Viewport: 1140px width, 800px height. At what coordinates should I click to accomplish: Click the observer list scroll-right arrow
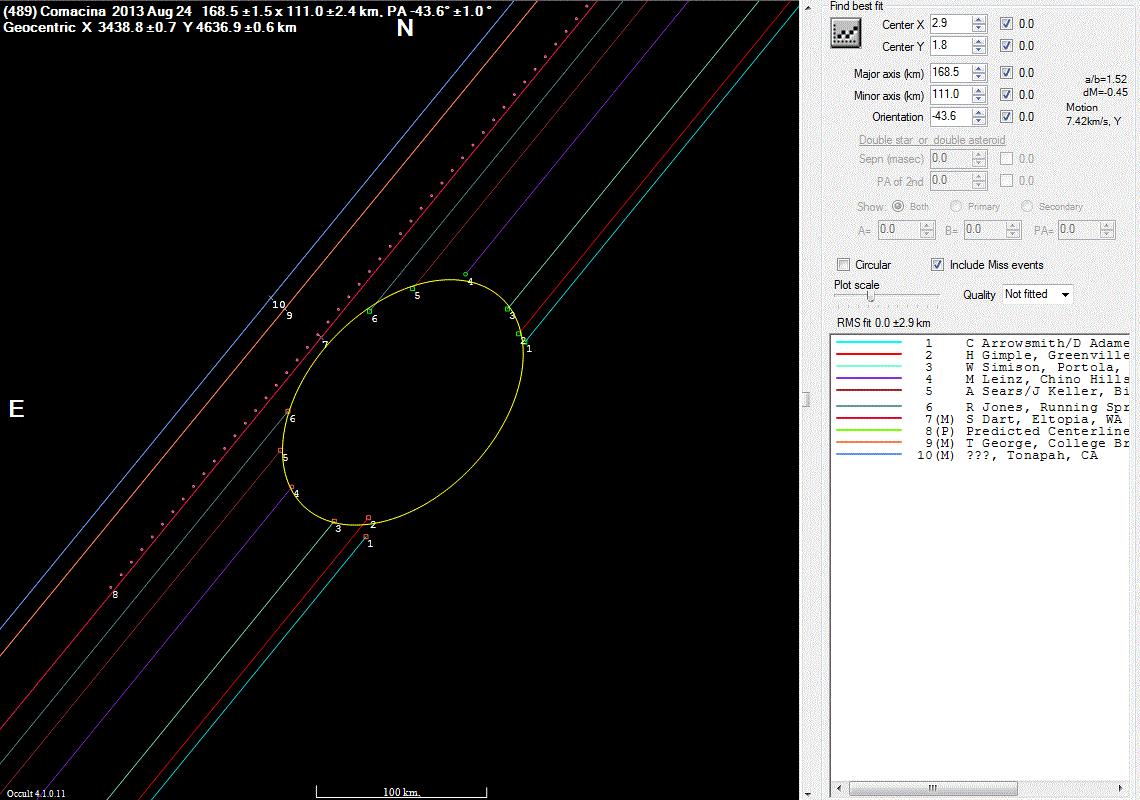pos(1120,788)
